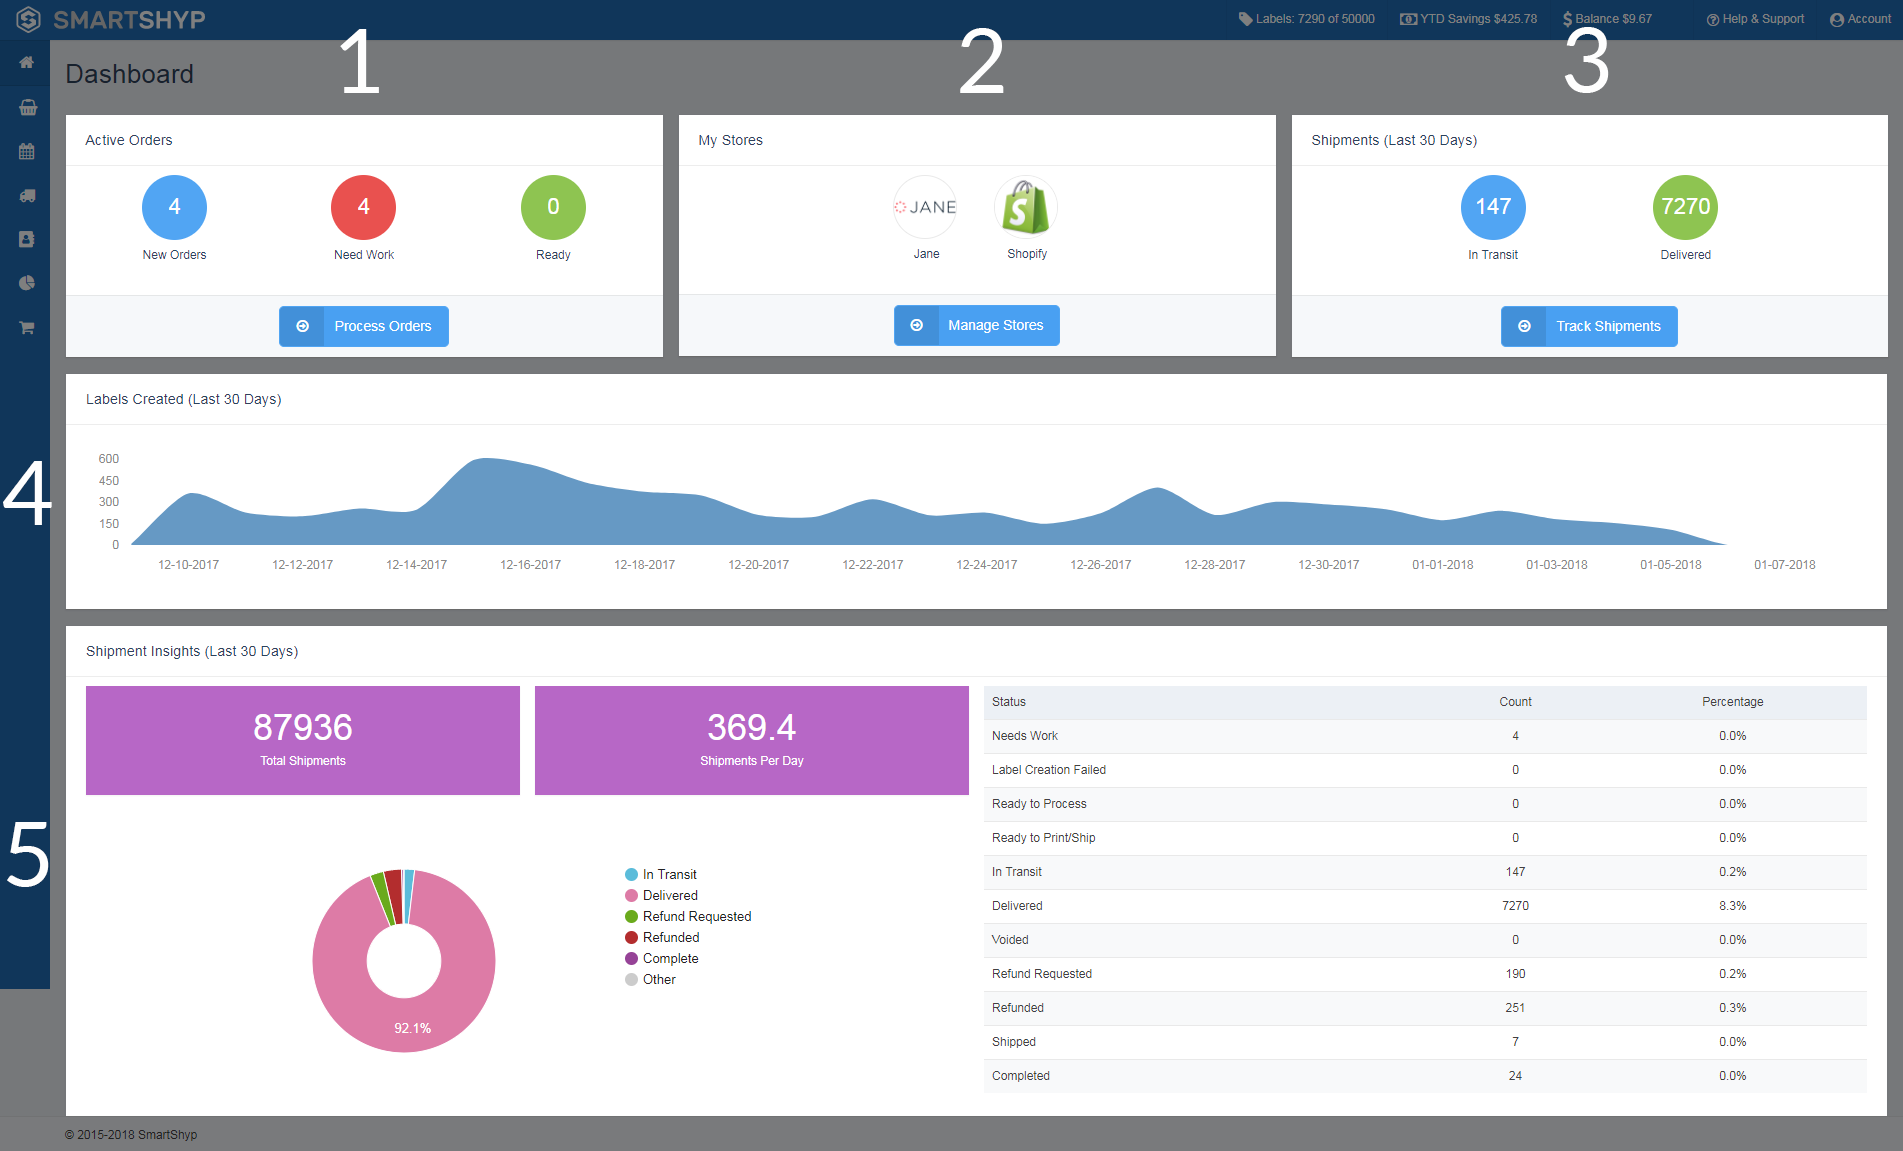The width and height of the screenshot is (1903, 1151).
Task: Click the red Need Work circle
Action: pyautogui.click(x=363, y=207)
